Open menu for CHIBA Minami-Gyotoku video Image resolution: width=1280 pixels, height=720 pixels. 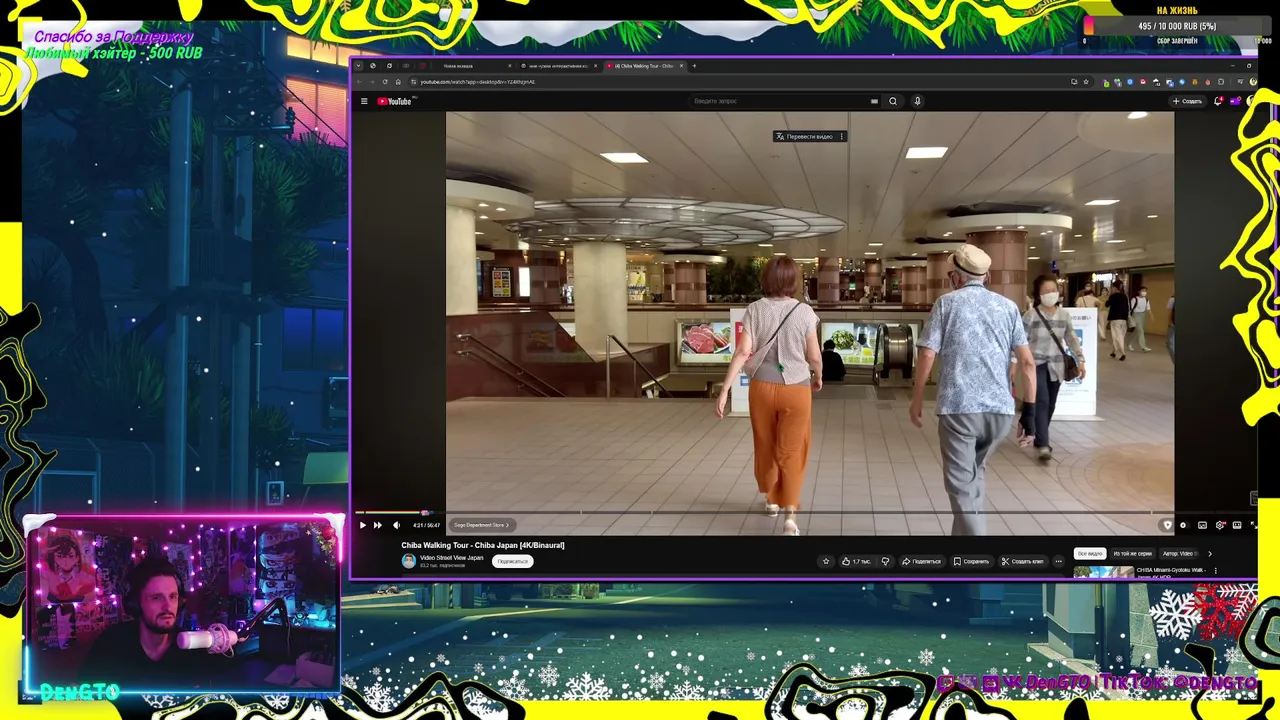coord(1216,571)
